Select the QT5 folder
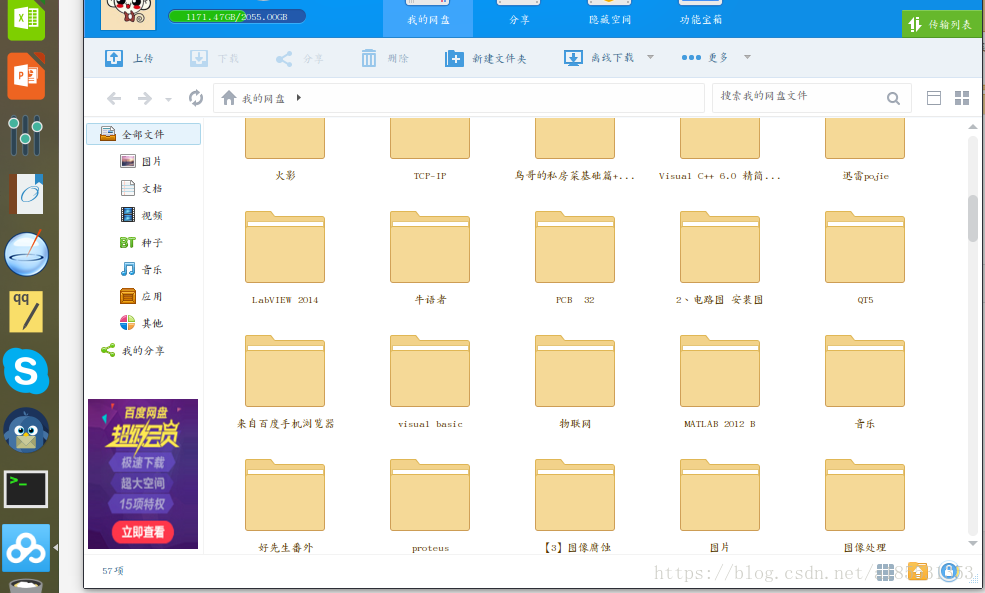Viewport: 985px width, 593px height. 865,248
